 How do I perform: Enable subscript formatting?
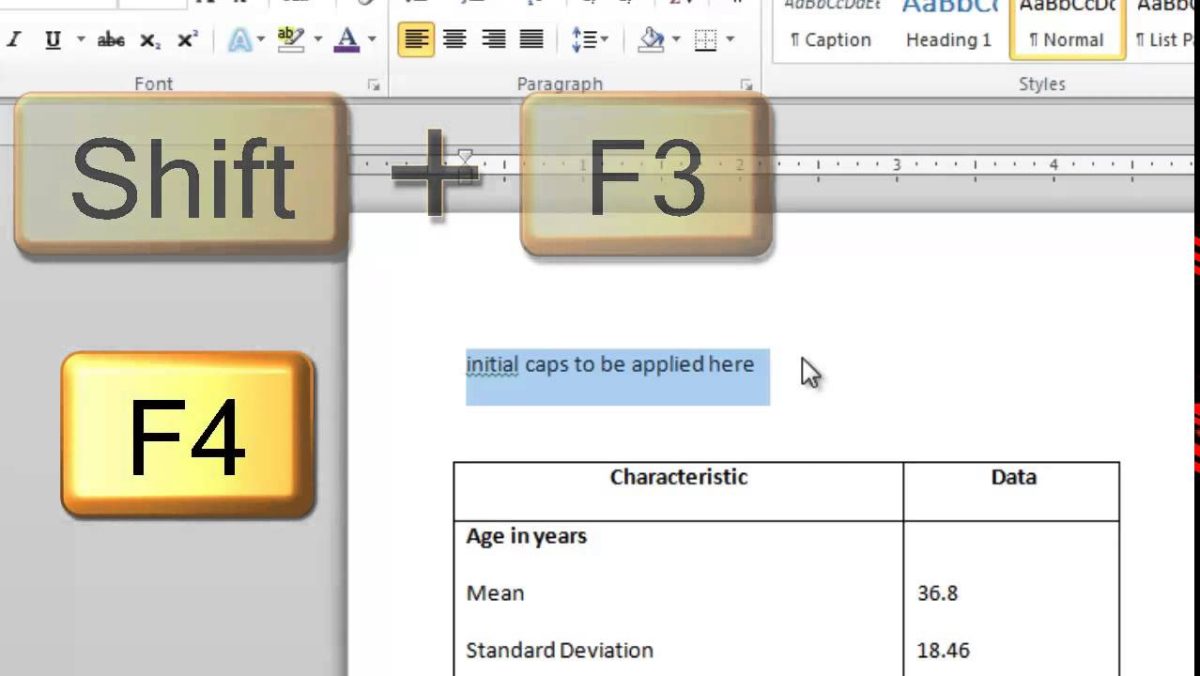pos(149,40)
